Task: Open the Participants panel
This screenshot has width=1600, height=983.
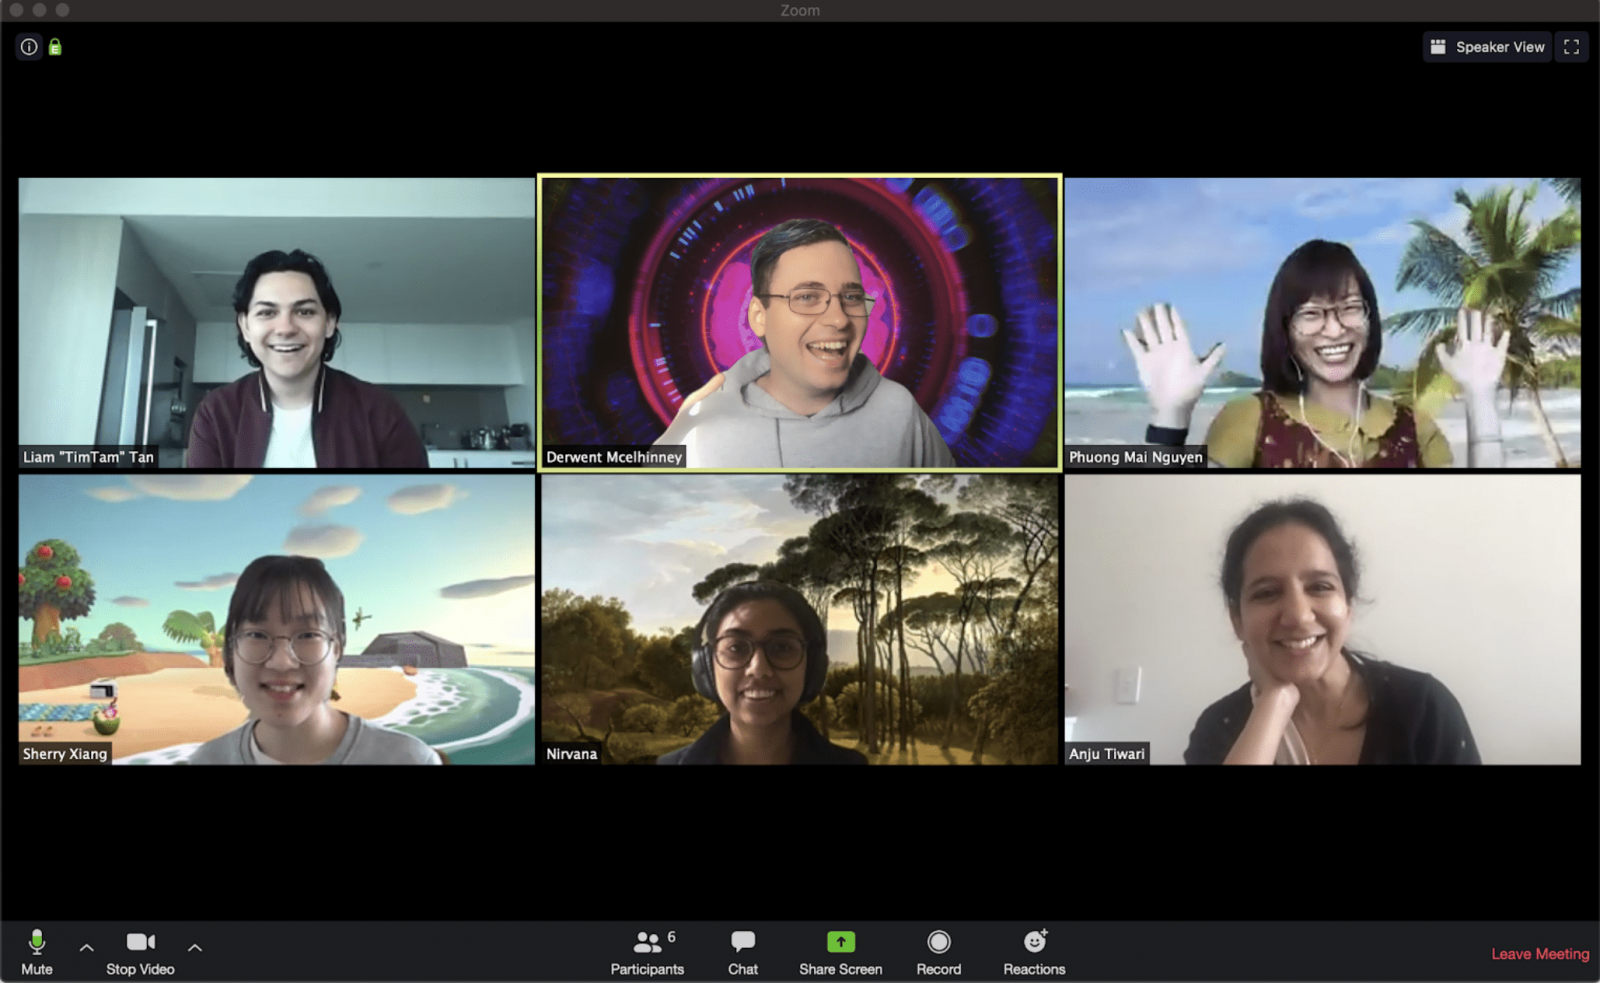Action: coord(647,952)
